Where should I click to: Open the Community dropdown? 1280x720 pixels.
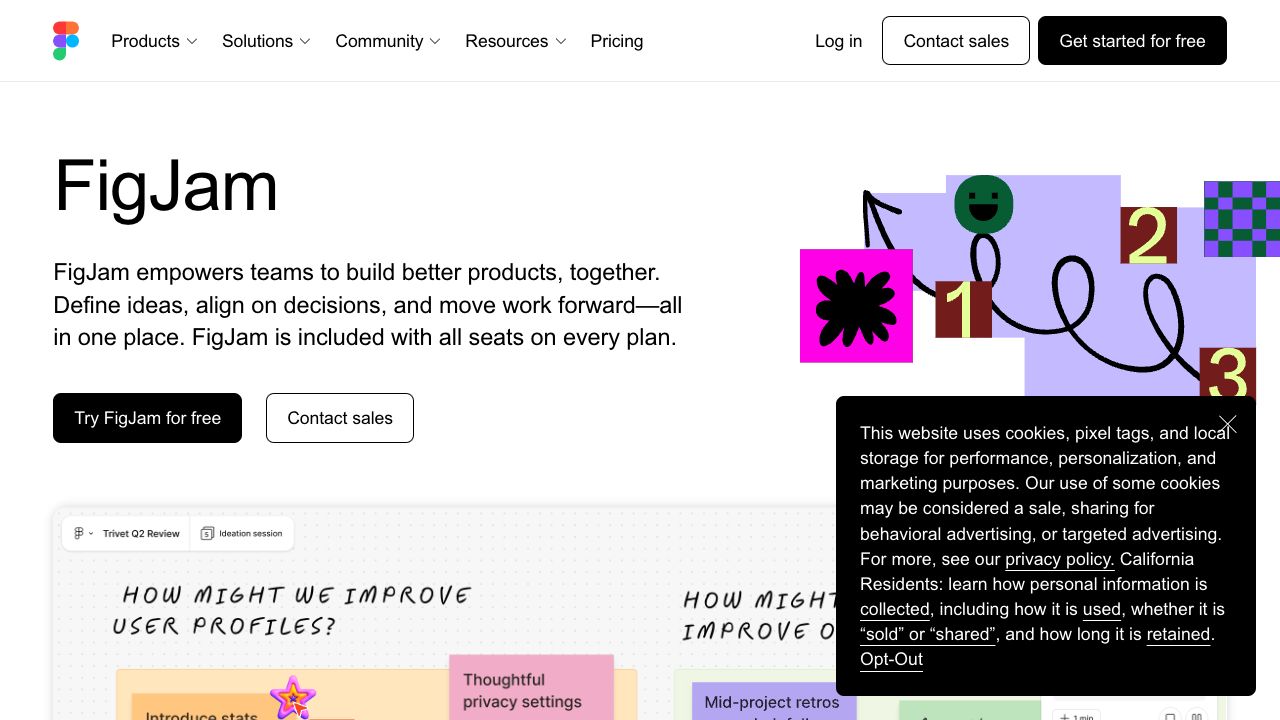pos(388,41)
